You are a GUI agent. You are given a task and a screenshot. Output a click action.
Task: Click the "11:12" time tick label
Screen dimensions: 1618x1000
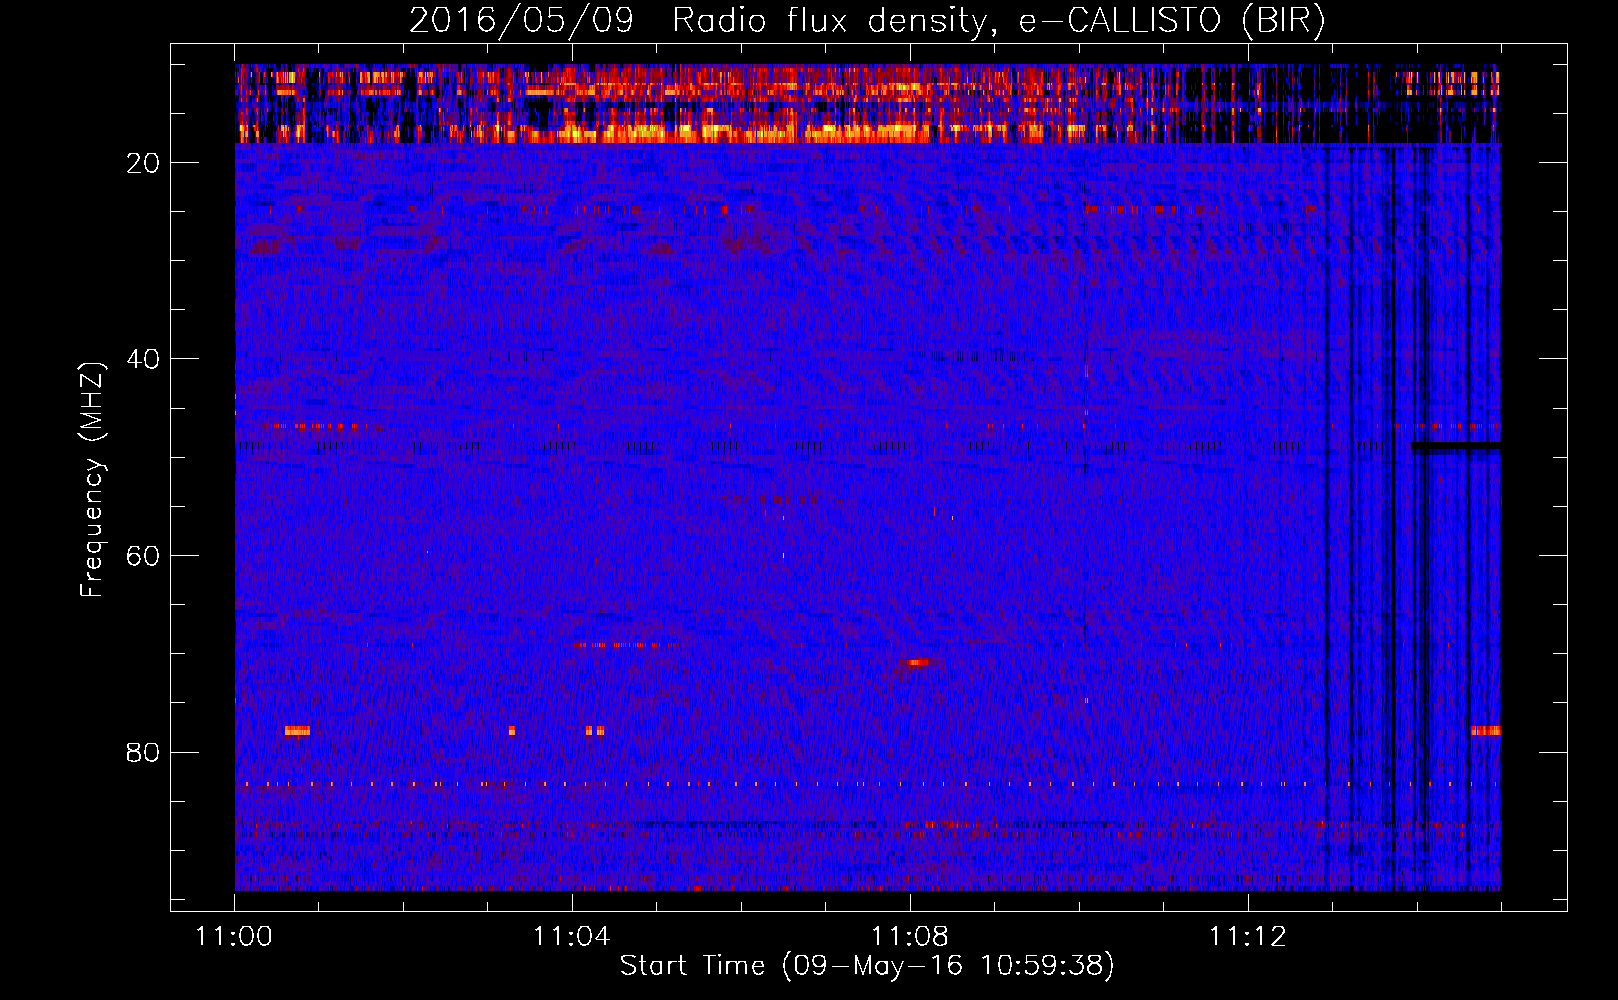(x=1247, y=937)
